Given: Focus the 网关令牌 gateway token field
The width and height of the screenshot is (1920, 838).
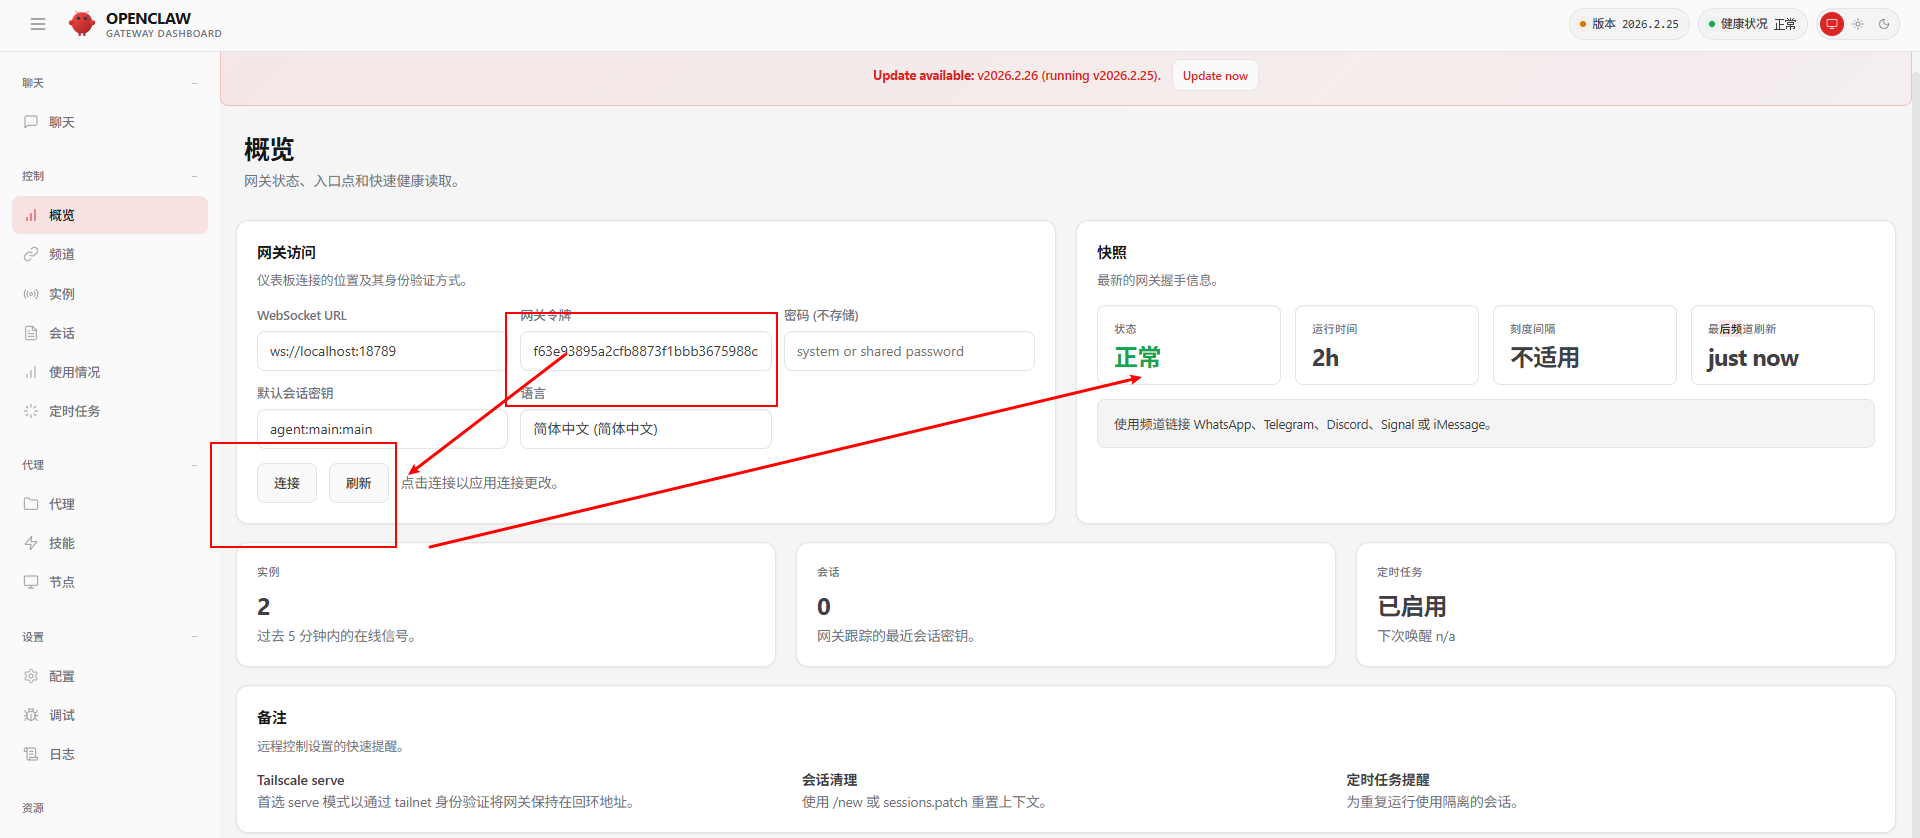Looking at the screenshot, I should pyautogui.click(x=645, y=351).
